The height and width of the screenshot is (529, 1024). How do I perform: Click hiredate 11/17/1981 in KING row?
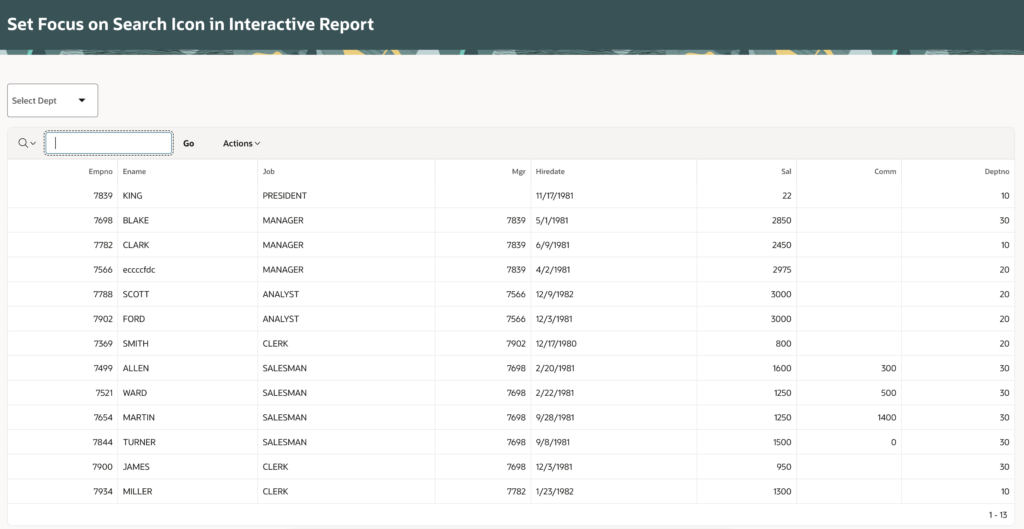click(x=554, y=196)
